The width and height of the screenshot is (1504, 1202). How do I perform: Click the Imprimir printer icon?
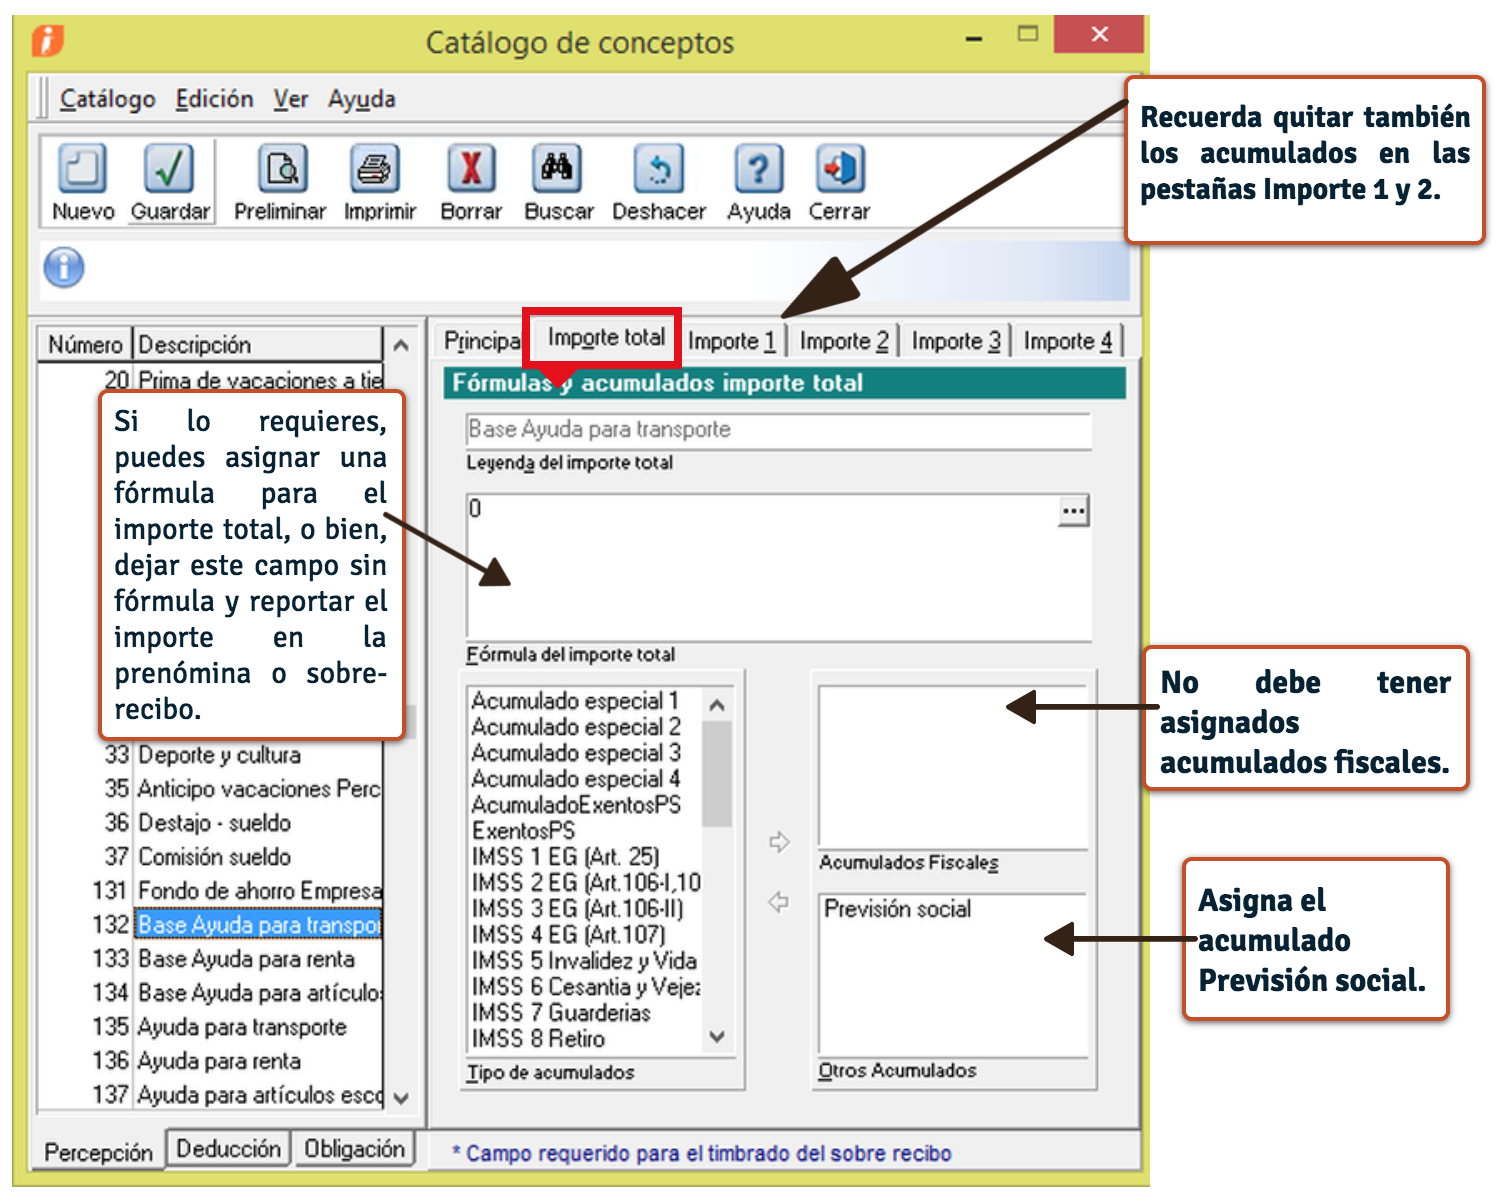point(375,170)
